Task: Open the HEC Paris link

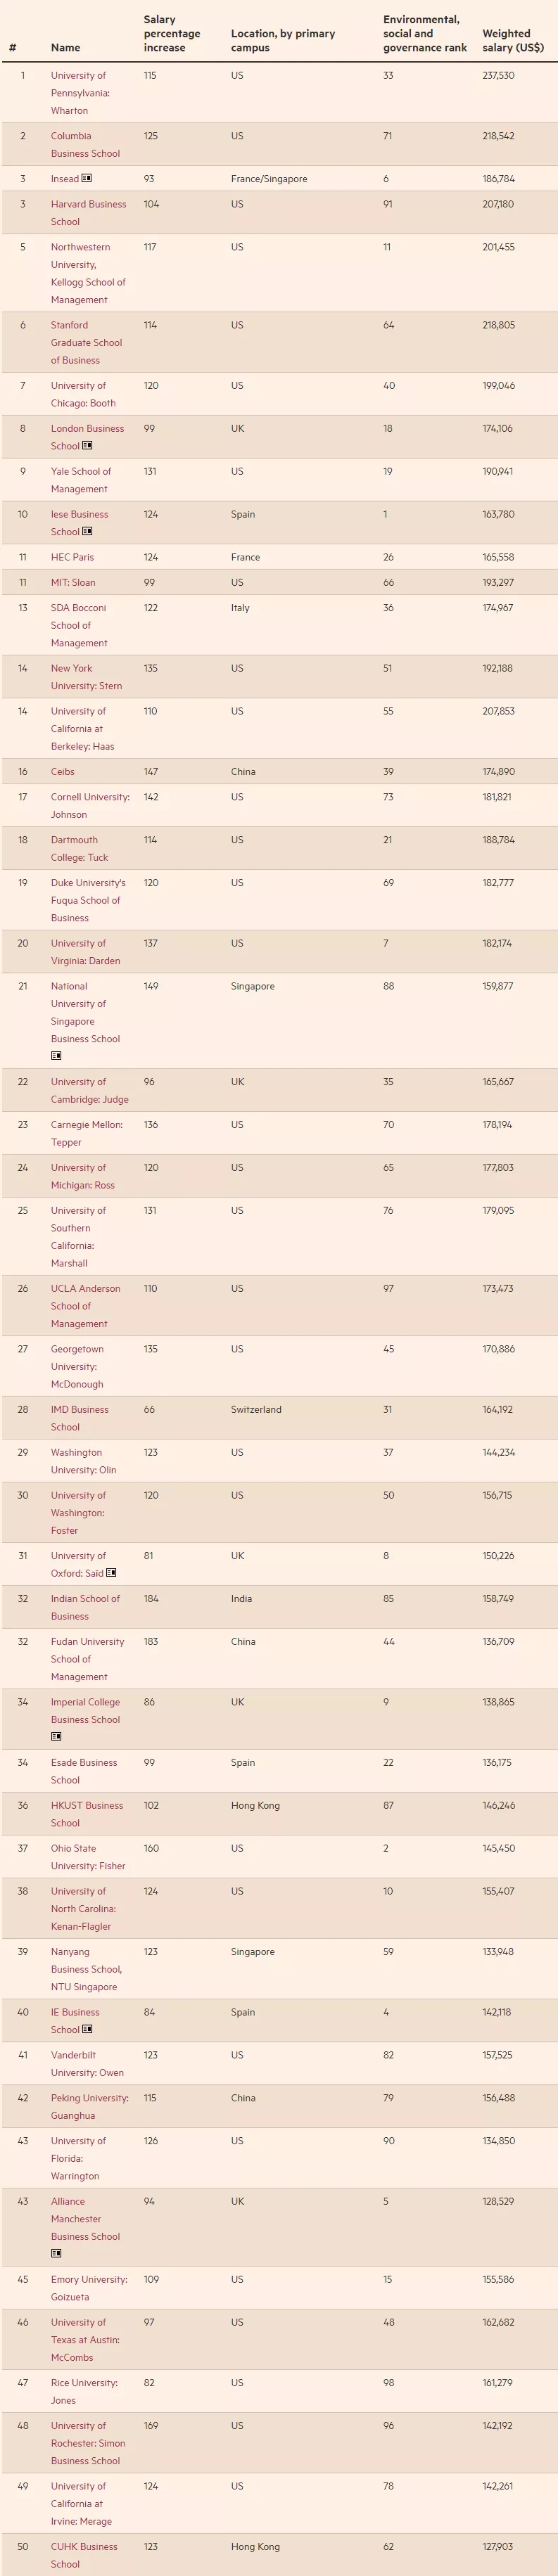Action: 72,558
